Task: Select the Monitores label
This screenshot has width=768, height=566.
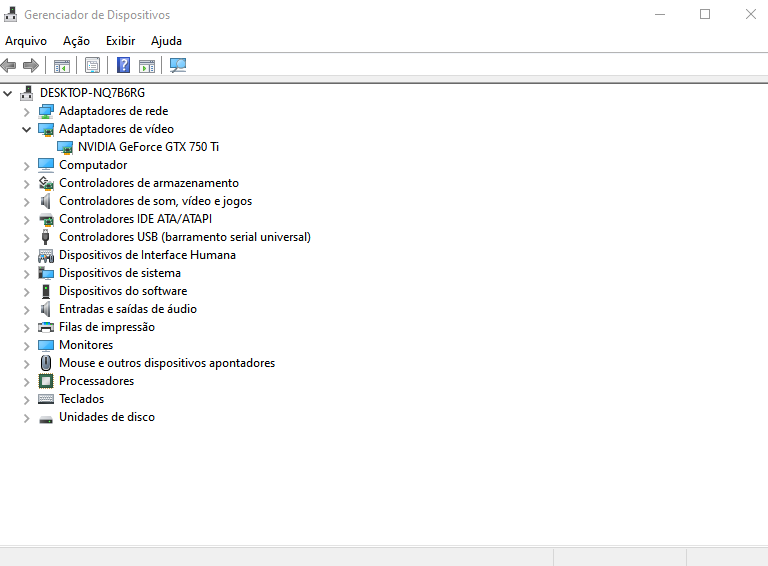Action: pyautogui.click(x=86, y=345)
